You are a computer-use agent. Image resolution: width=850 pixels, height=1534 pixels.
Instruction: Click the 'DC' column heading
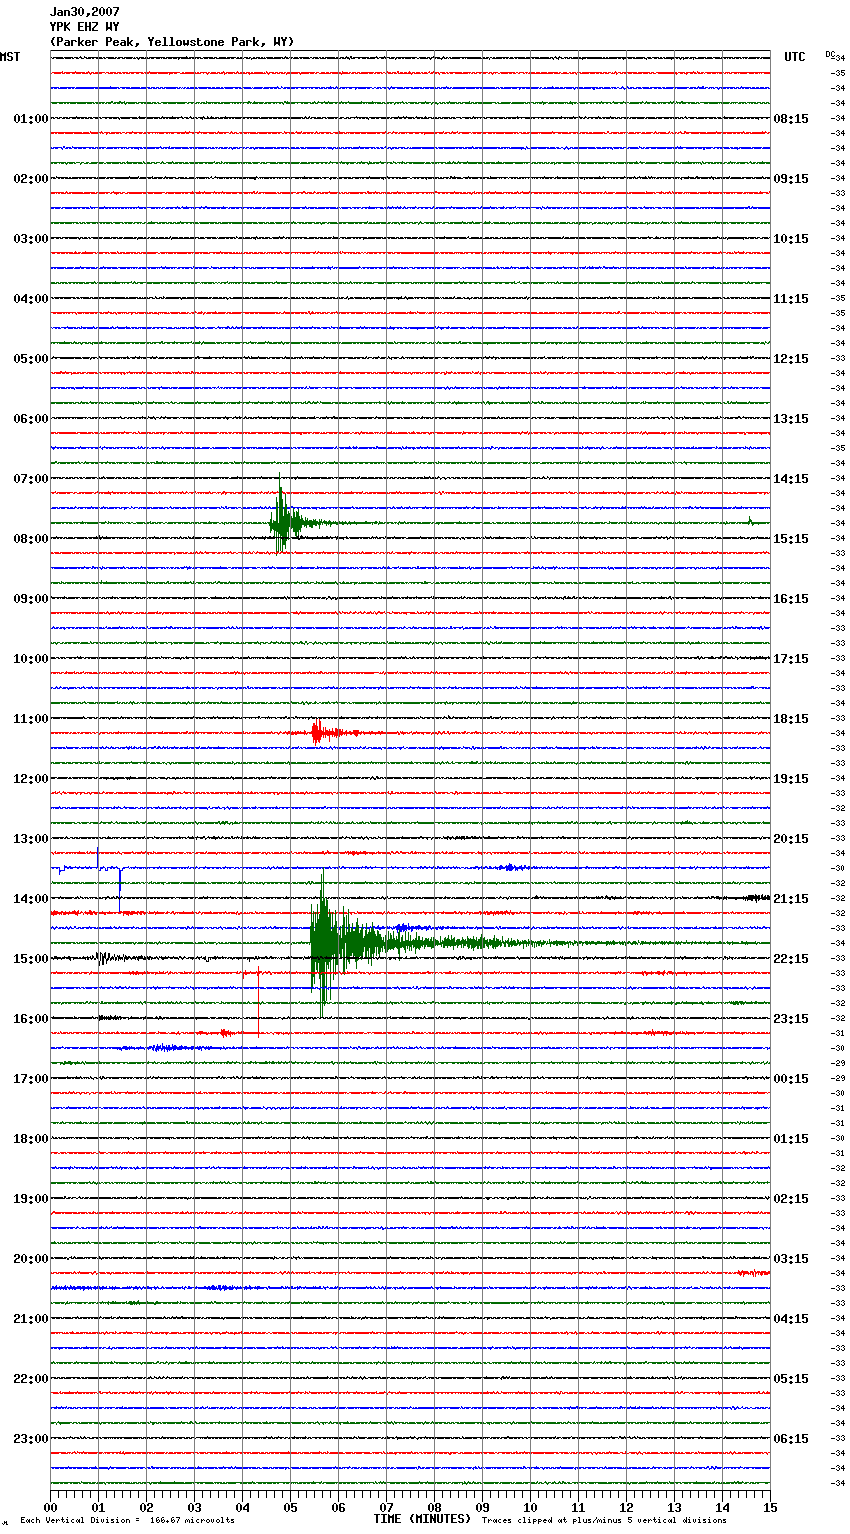tap(830, 54)
